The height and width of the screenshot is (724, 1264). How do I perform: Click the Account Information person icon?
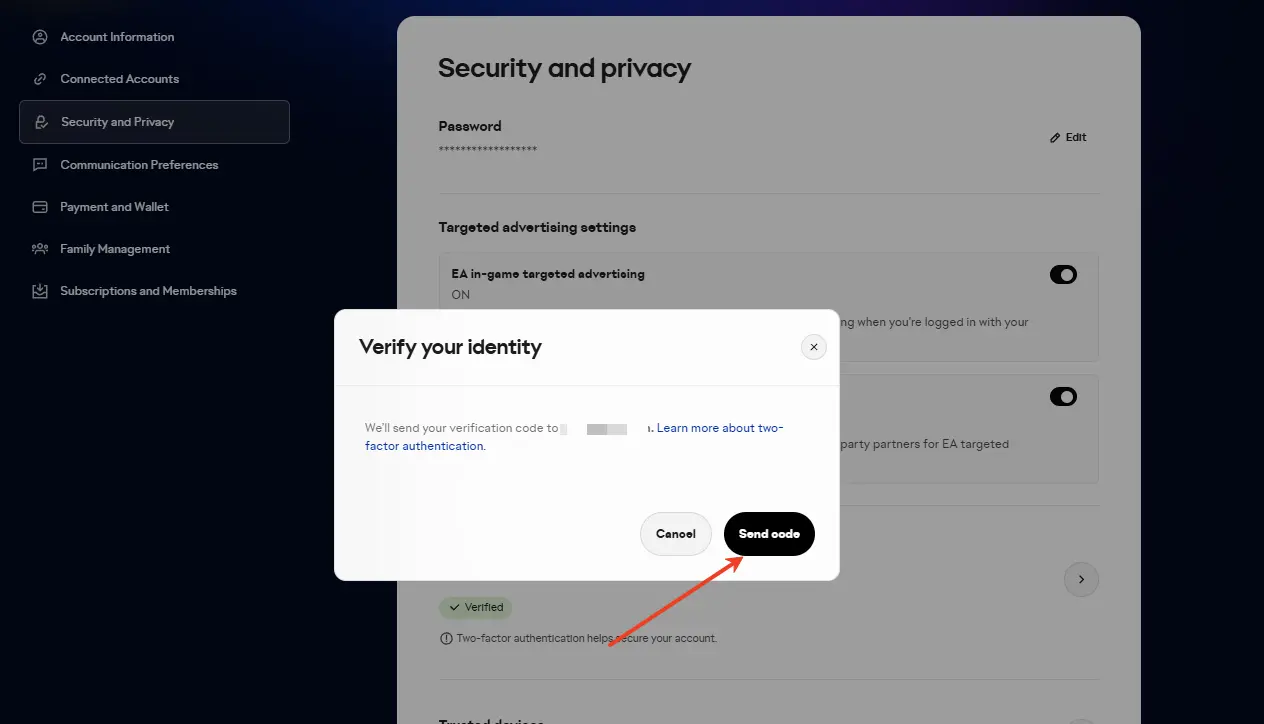click(x=40, y=37)
